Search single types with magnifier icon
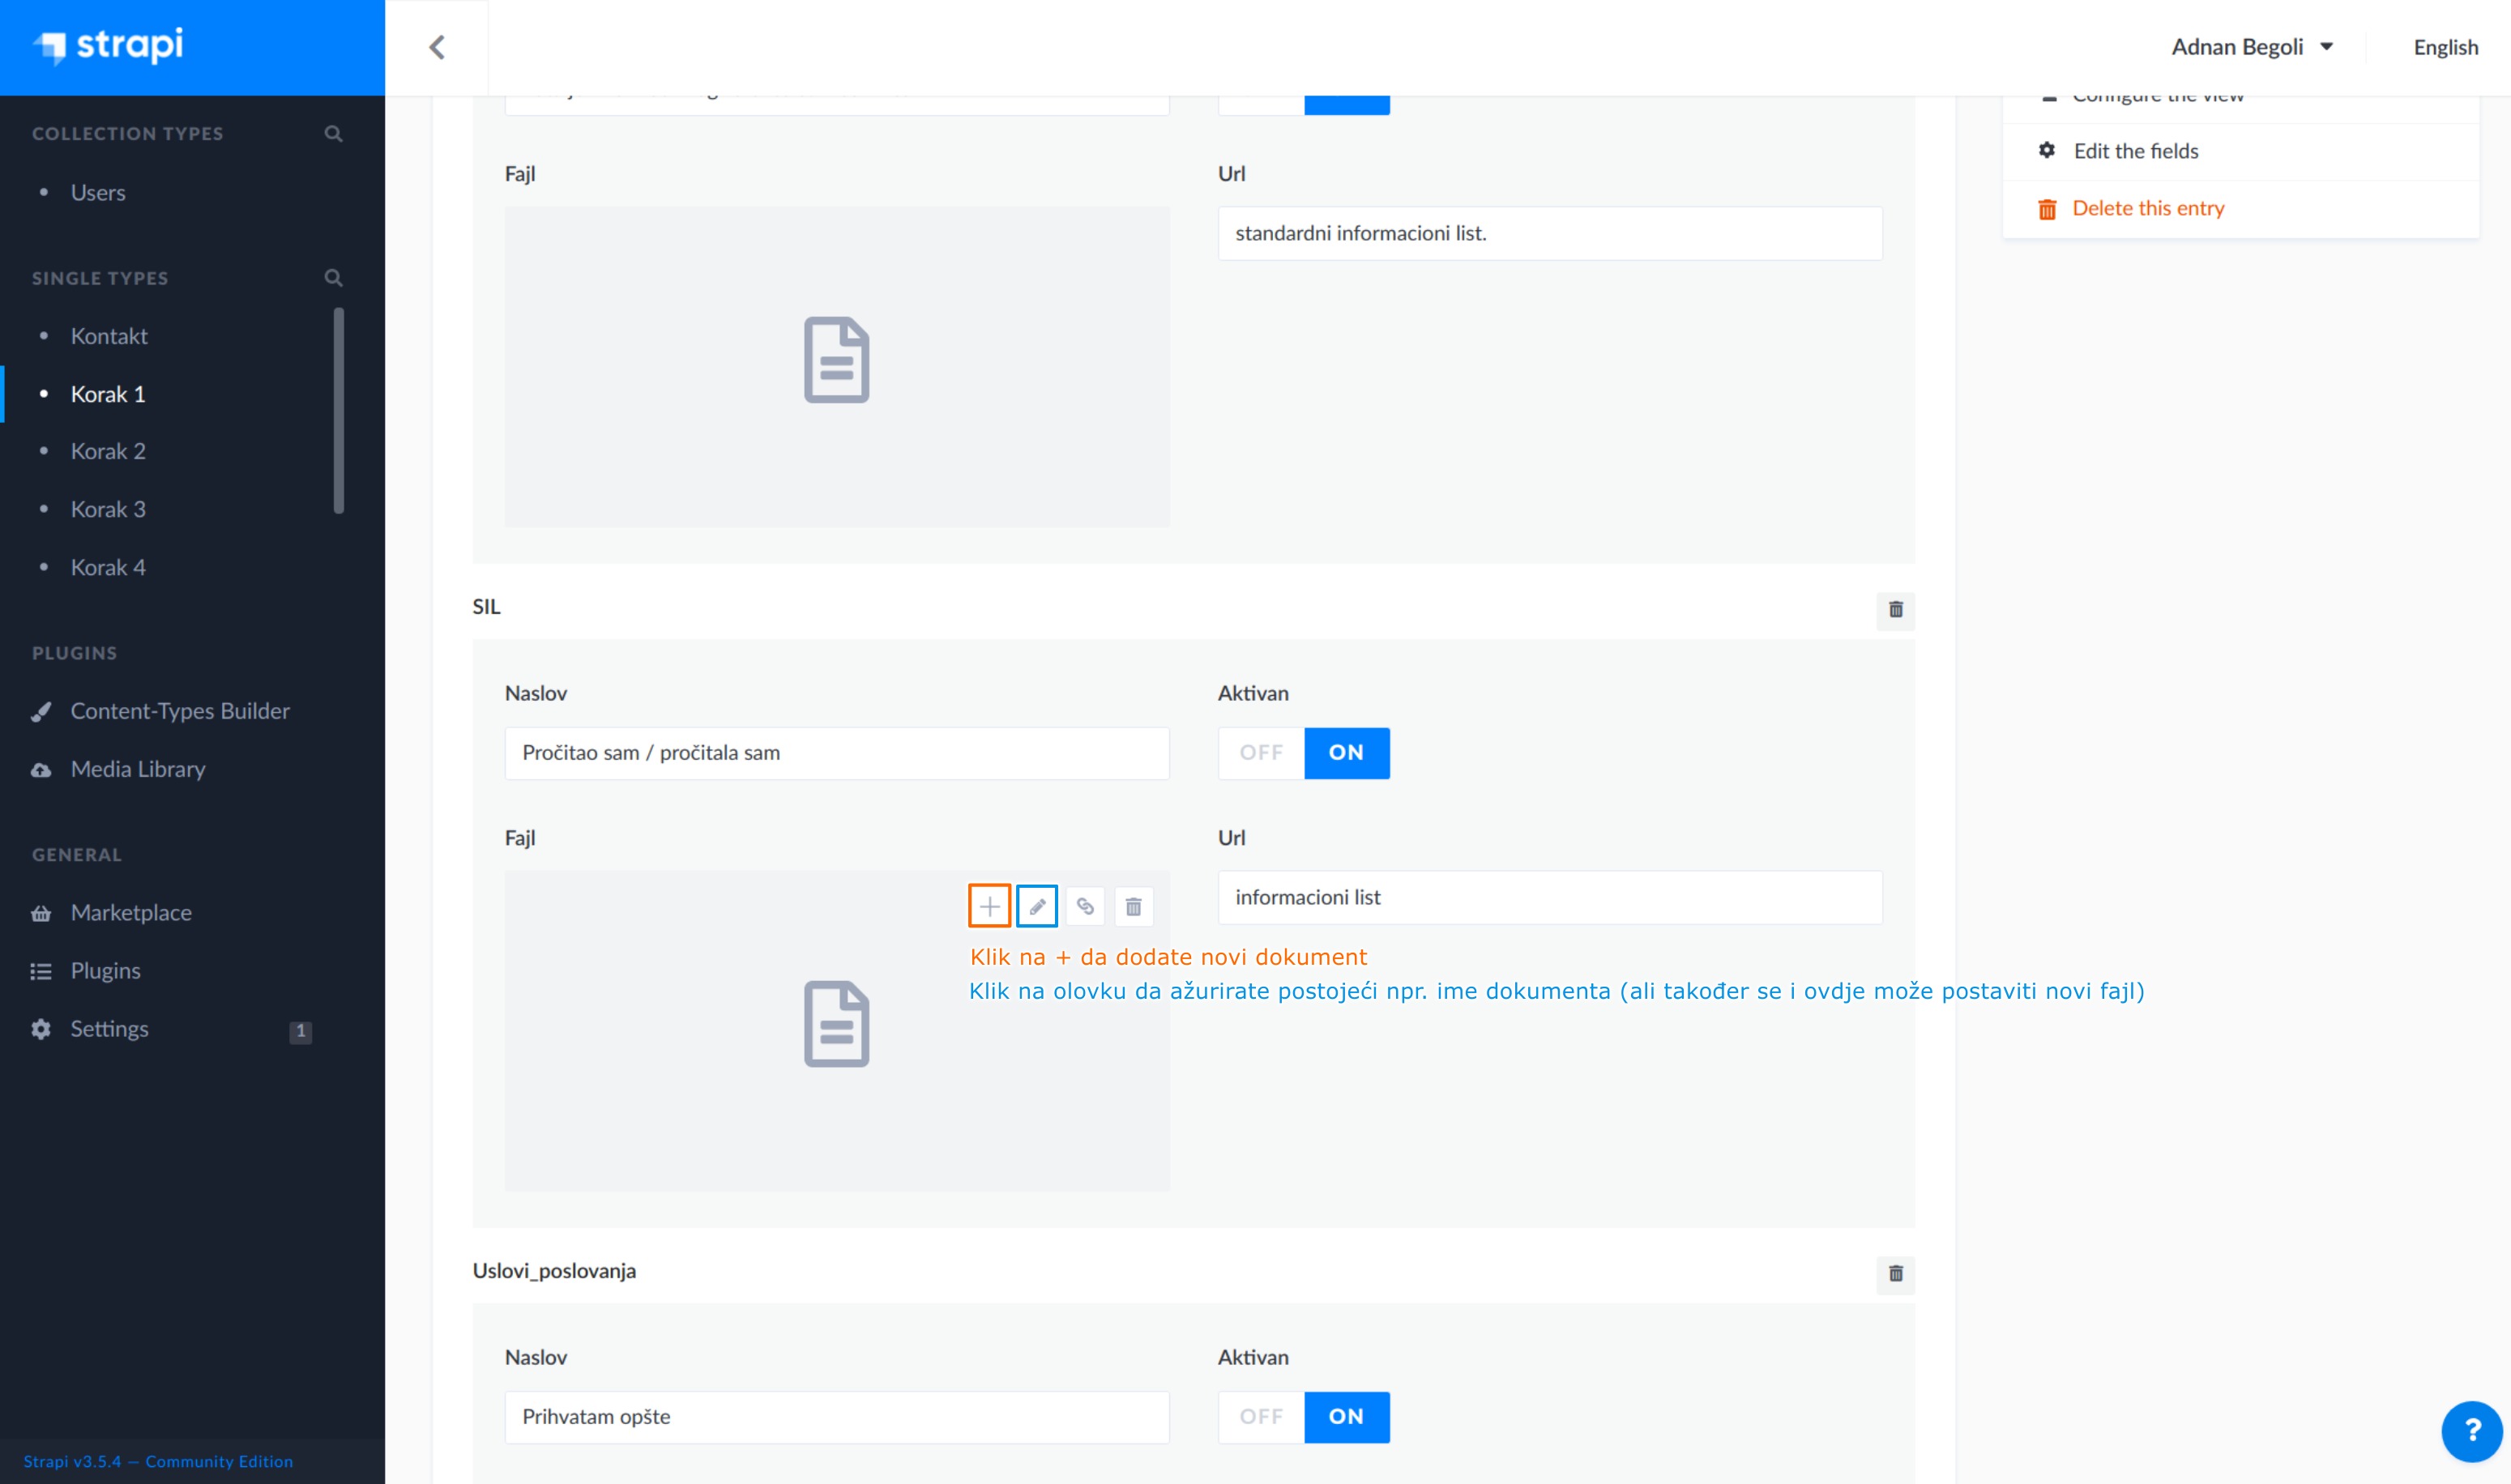This screenshot has width=2511, height=1484. point(334,277)
